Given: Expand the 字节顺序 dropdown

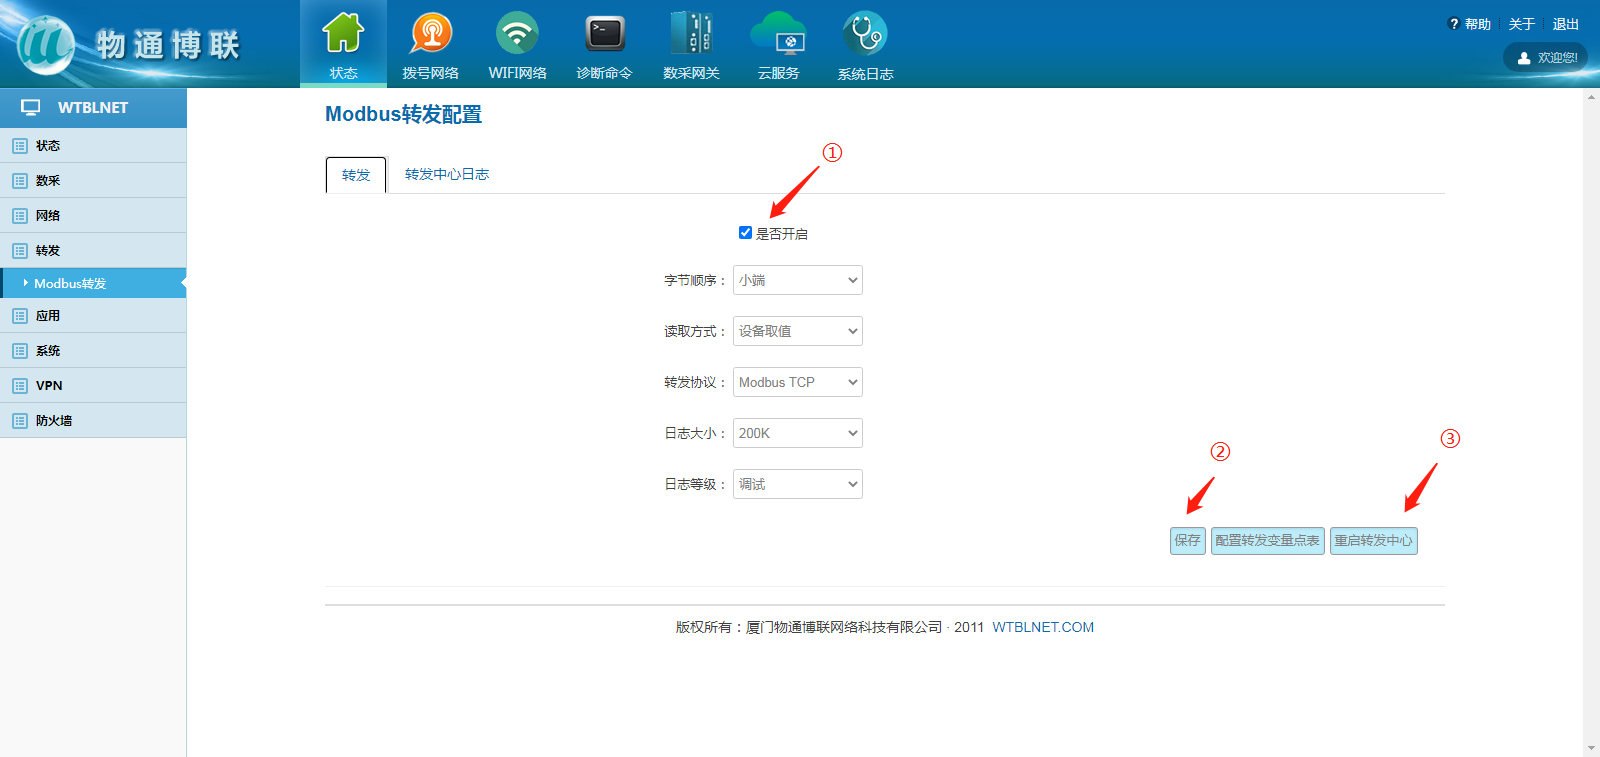Looking at the screenshot, I should click(797, 280).
